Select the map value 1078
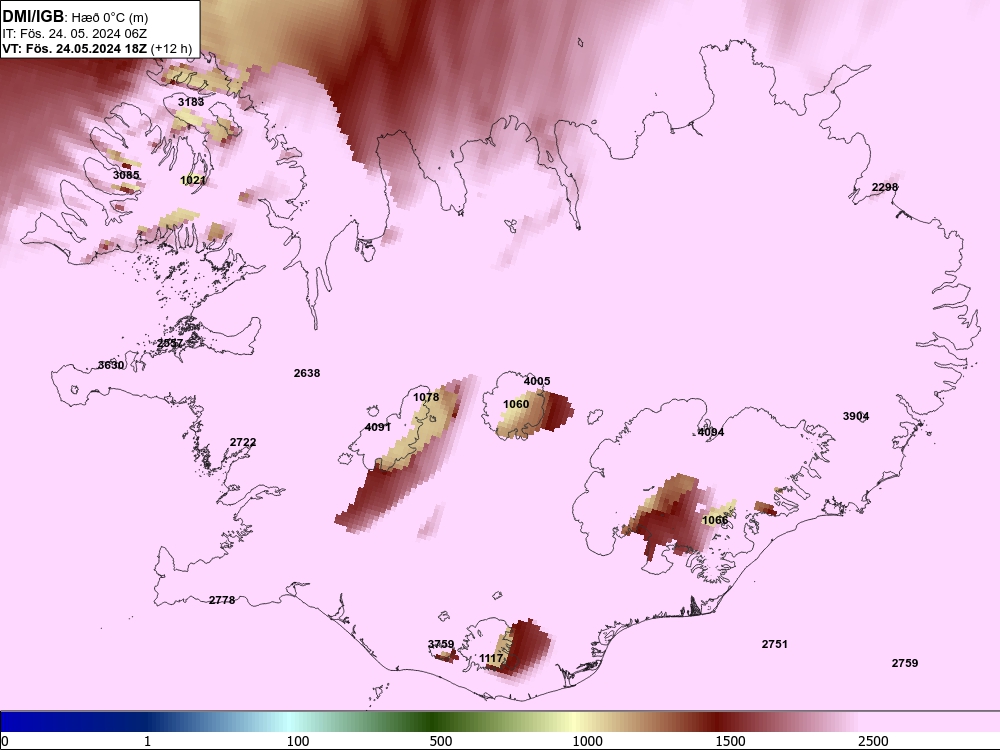The height and width of the screenshot is (750, 1000). tap(426, 397)
